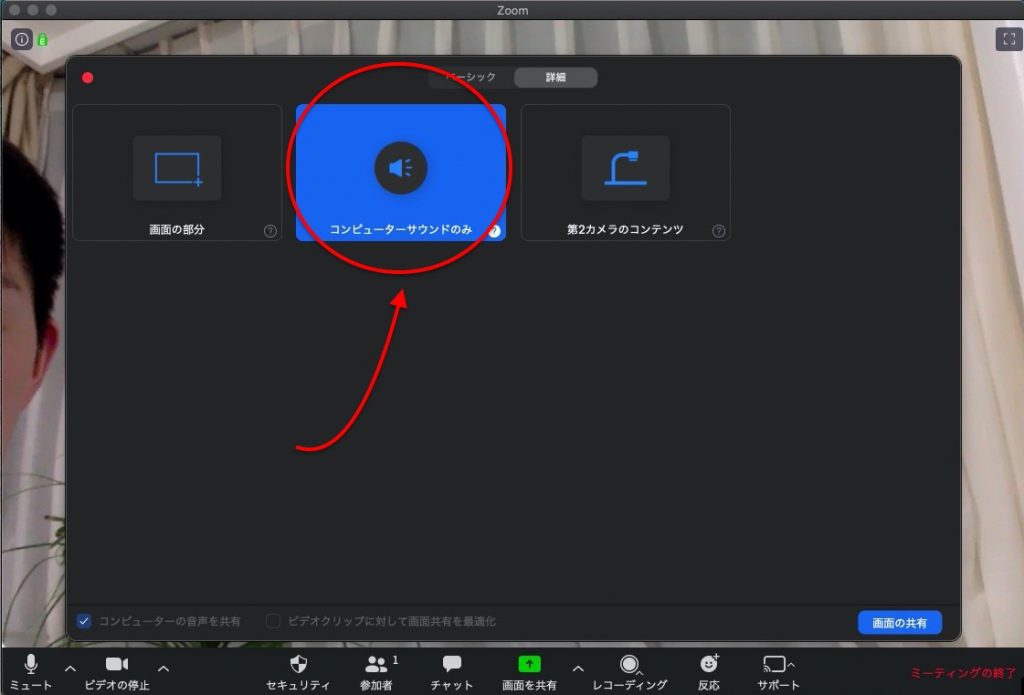This screenshot has width=1024, height=695.
Task: Expand video options arrow next to ビデオの停止
Action: [163, 668]
